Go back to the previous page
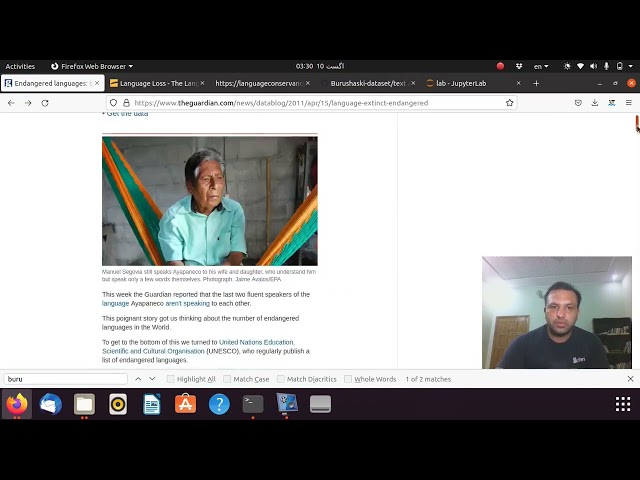The width and height of the screenshot is (640, 480). point(11,103)
